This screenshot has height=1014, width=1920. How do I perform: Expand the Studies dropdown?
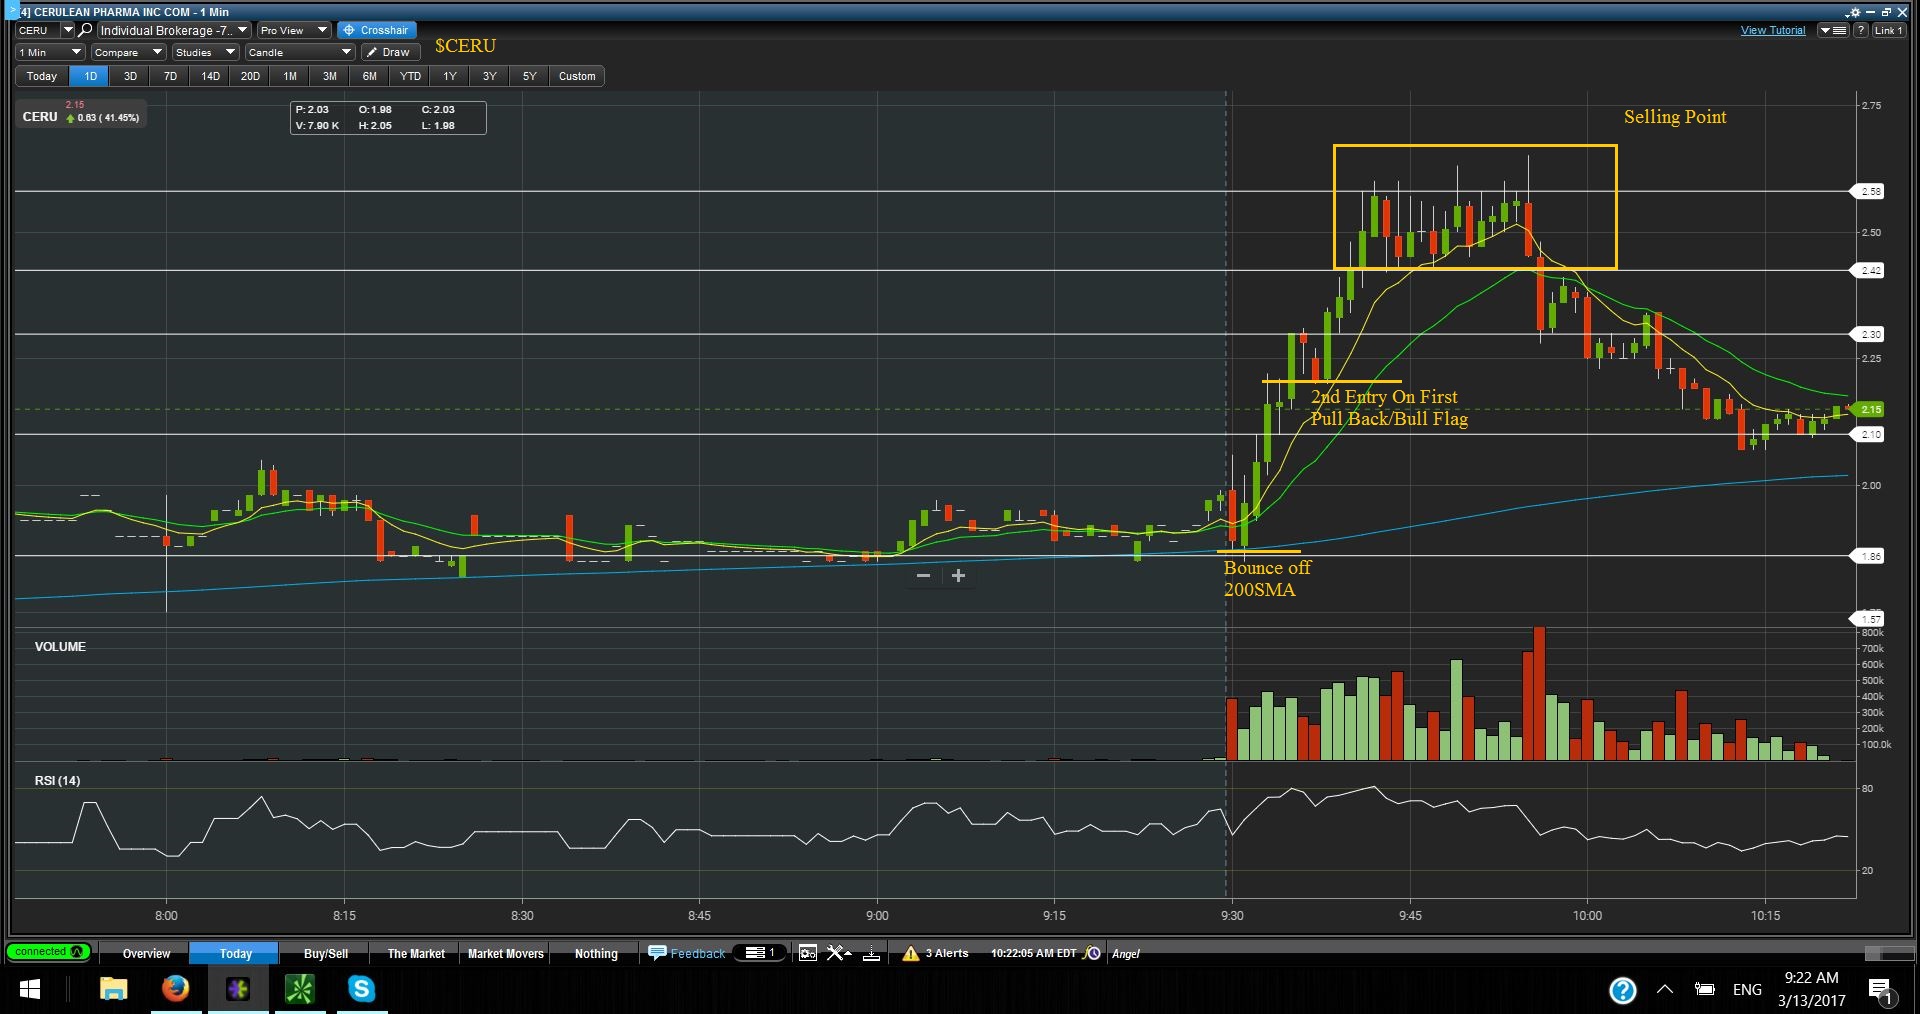[x=205, y=52]
